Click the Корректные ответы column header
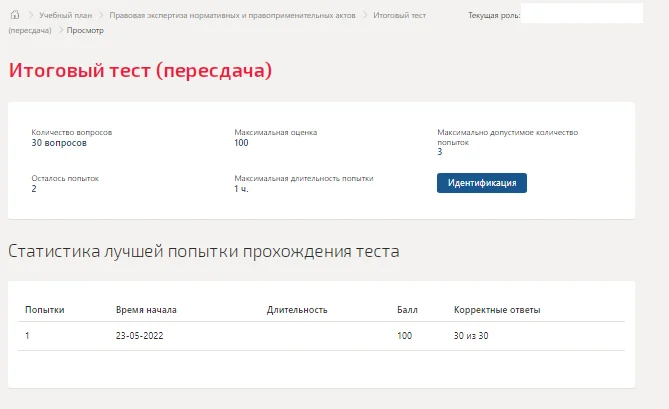Screen dimensions: 669x409 (x=497, y=310)
